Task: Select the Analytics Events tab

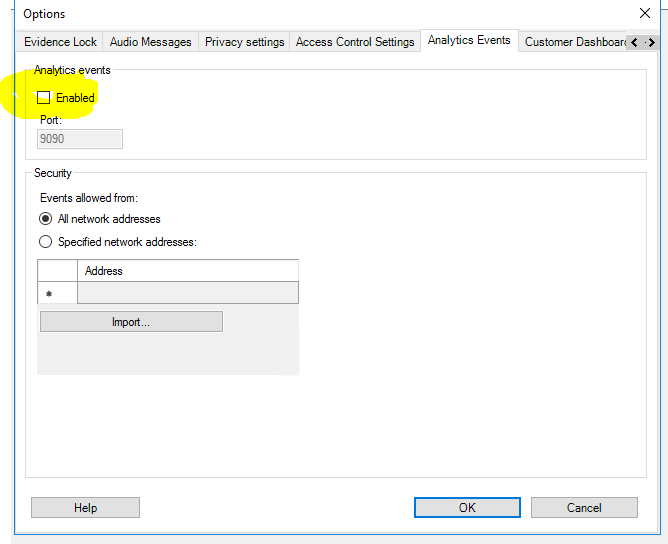Action: 469,40
